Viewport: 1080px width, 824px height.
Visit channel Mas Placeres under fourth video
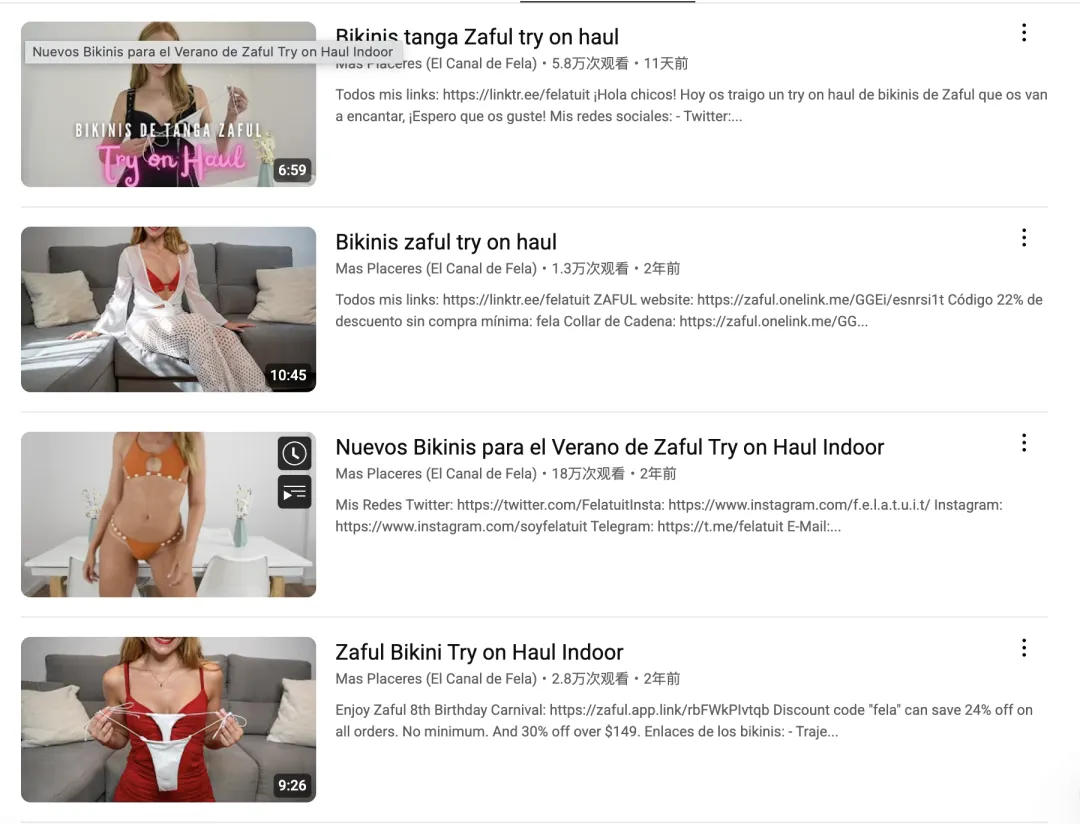pos(436,679)
